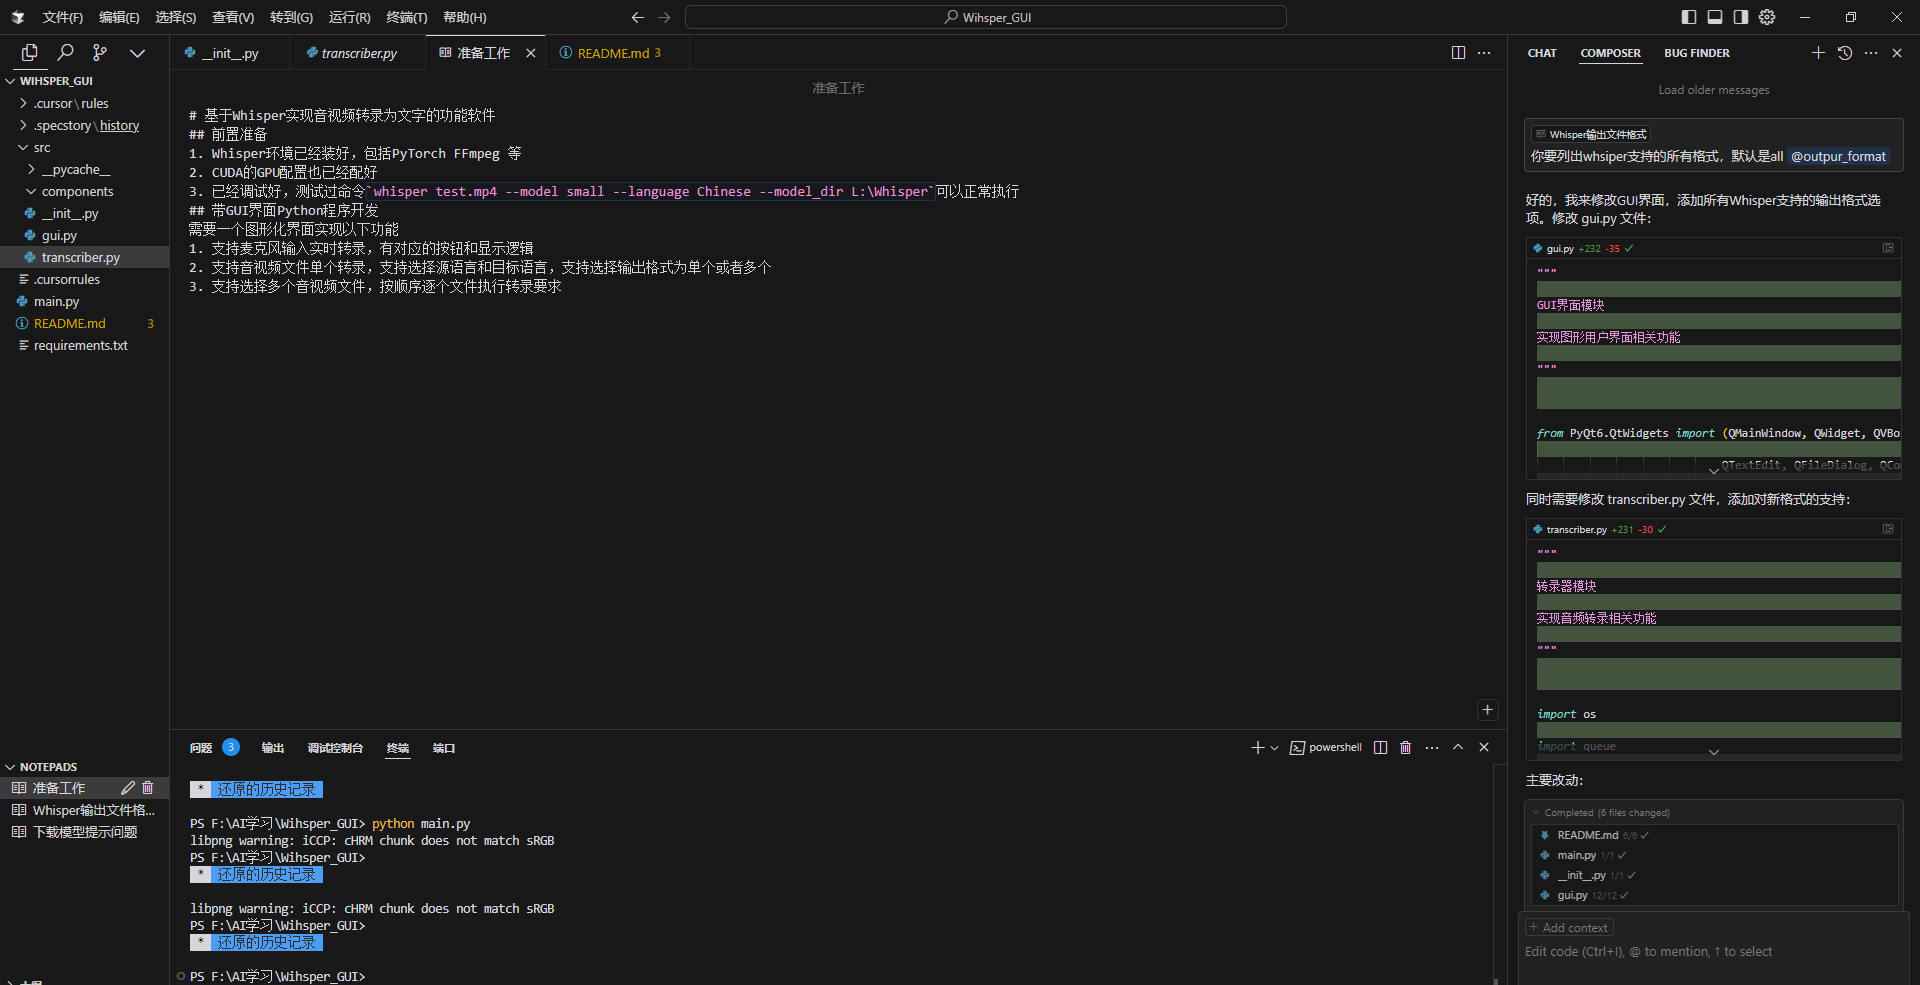
Task: Open the 输出 output panel tab
Action: point(273,748)
